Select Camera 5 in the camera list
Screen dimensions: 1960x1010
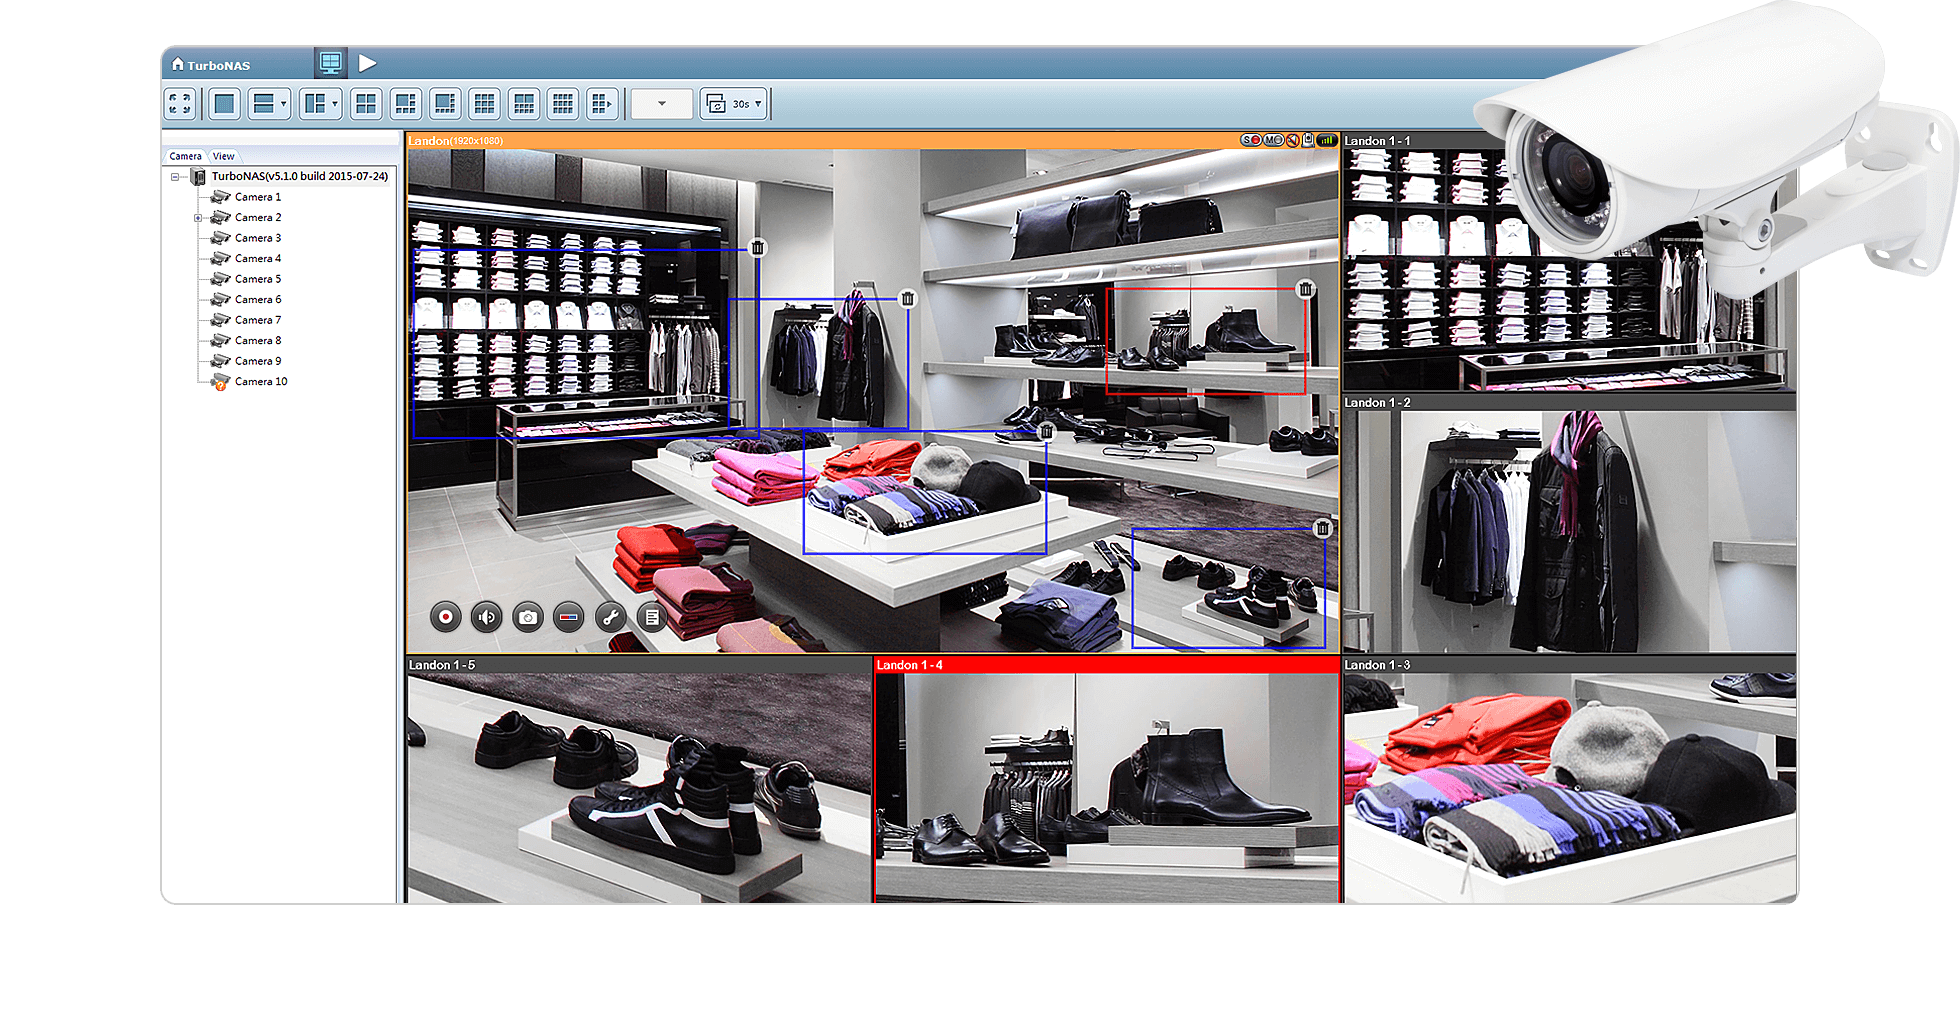pos(258,279)
